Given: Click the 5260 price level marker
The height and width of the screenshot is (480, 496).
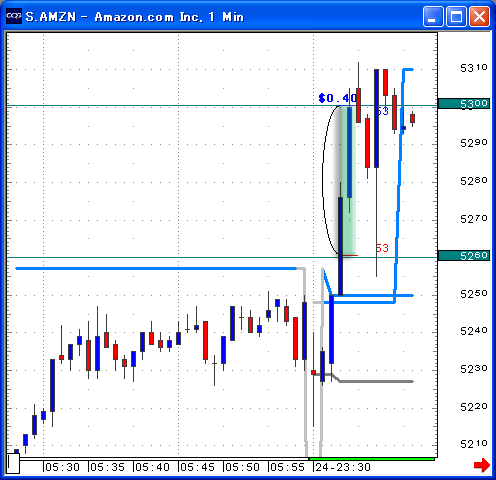Looking at the screenshot, I should 464,256.
